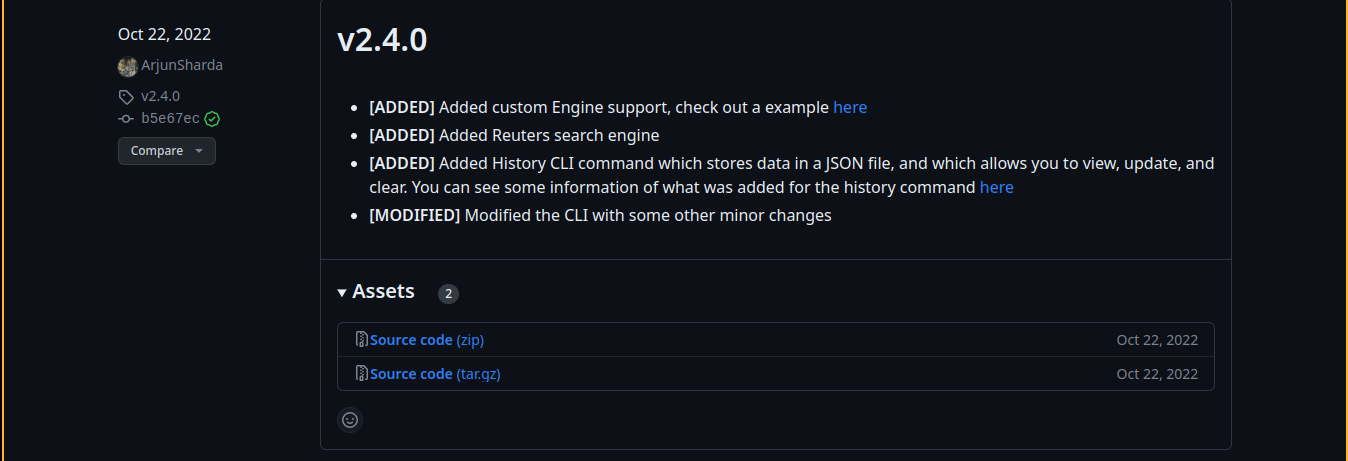Image resolution: width=1348 pixels, height=461 pixels.
Task: Click the commit icon beside b5e67ec
Action: tap(126, 119)
